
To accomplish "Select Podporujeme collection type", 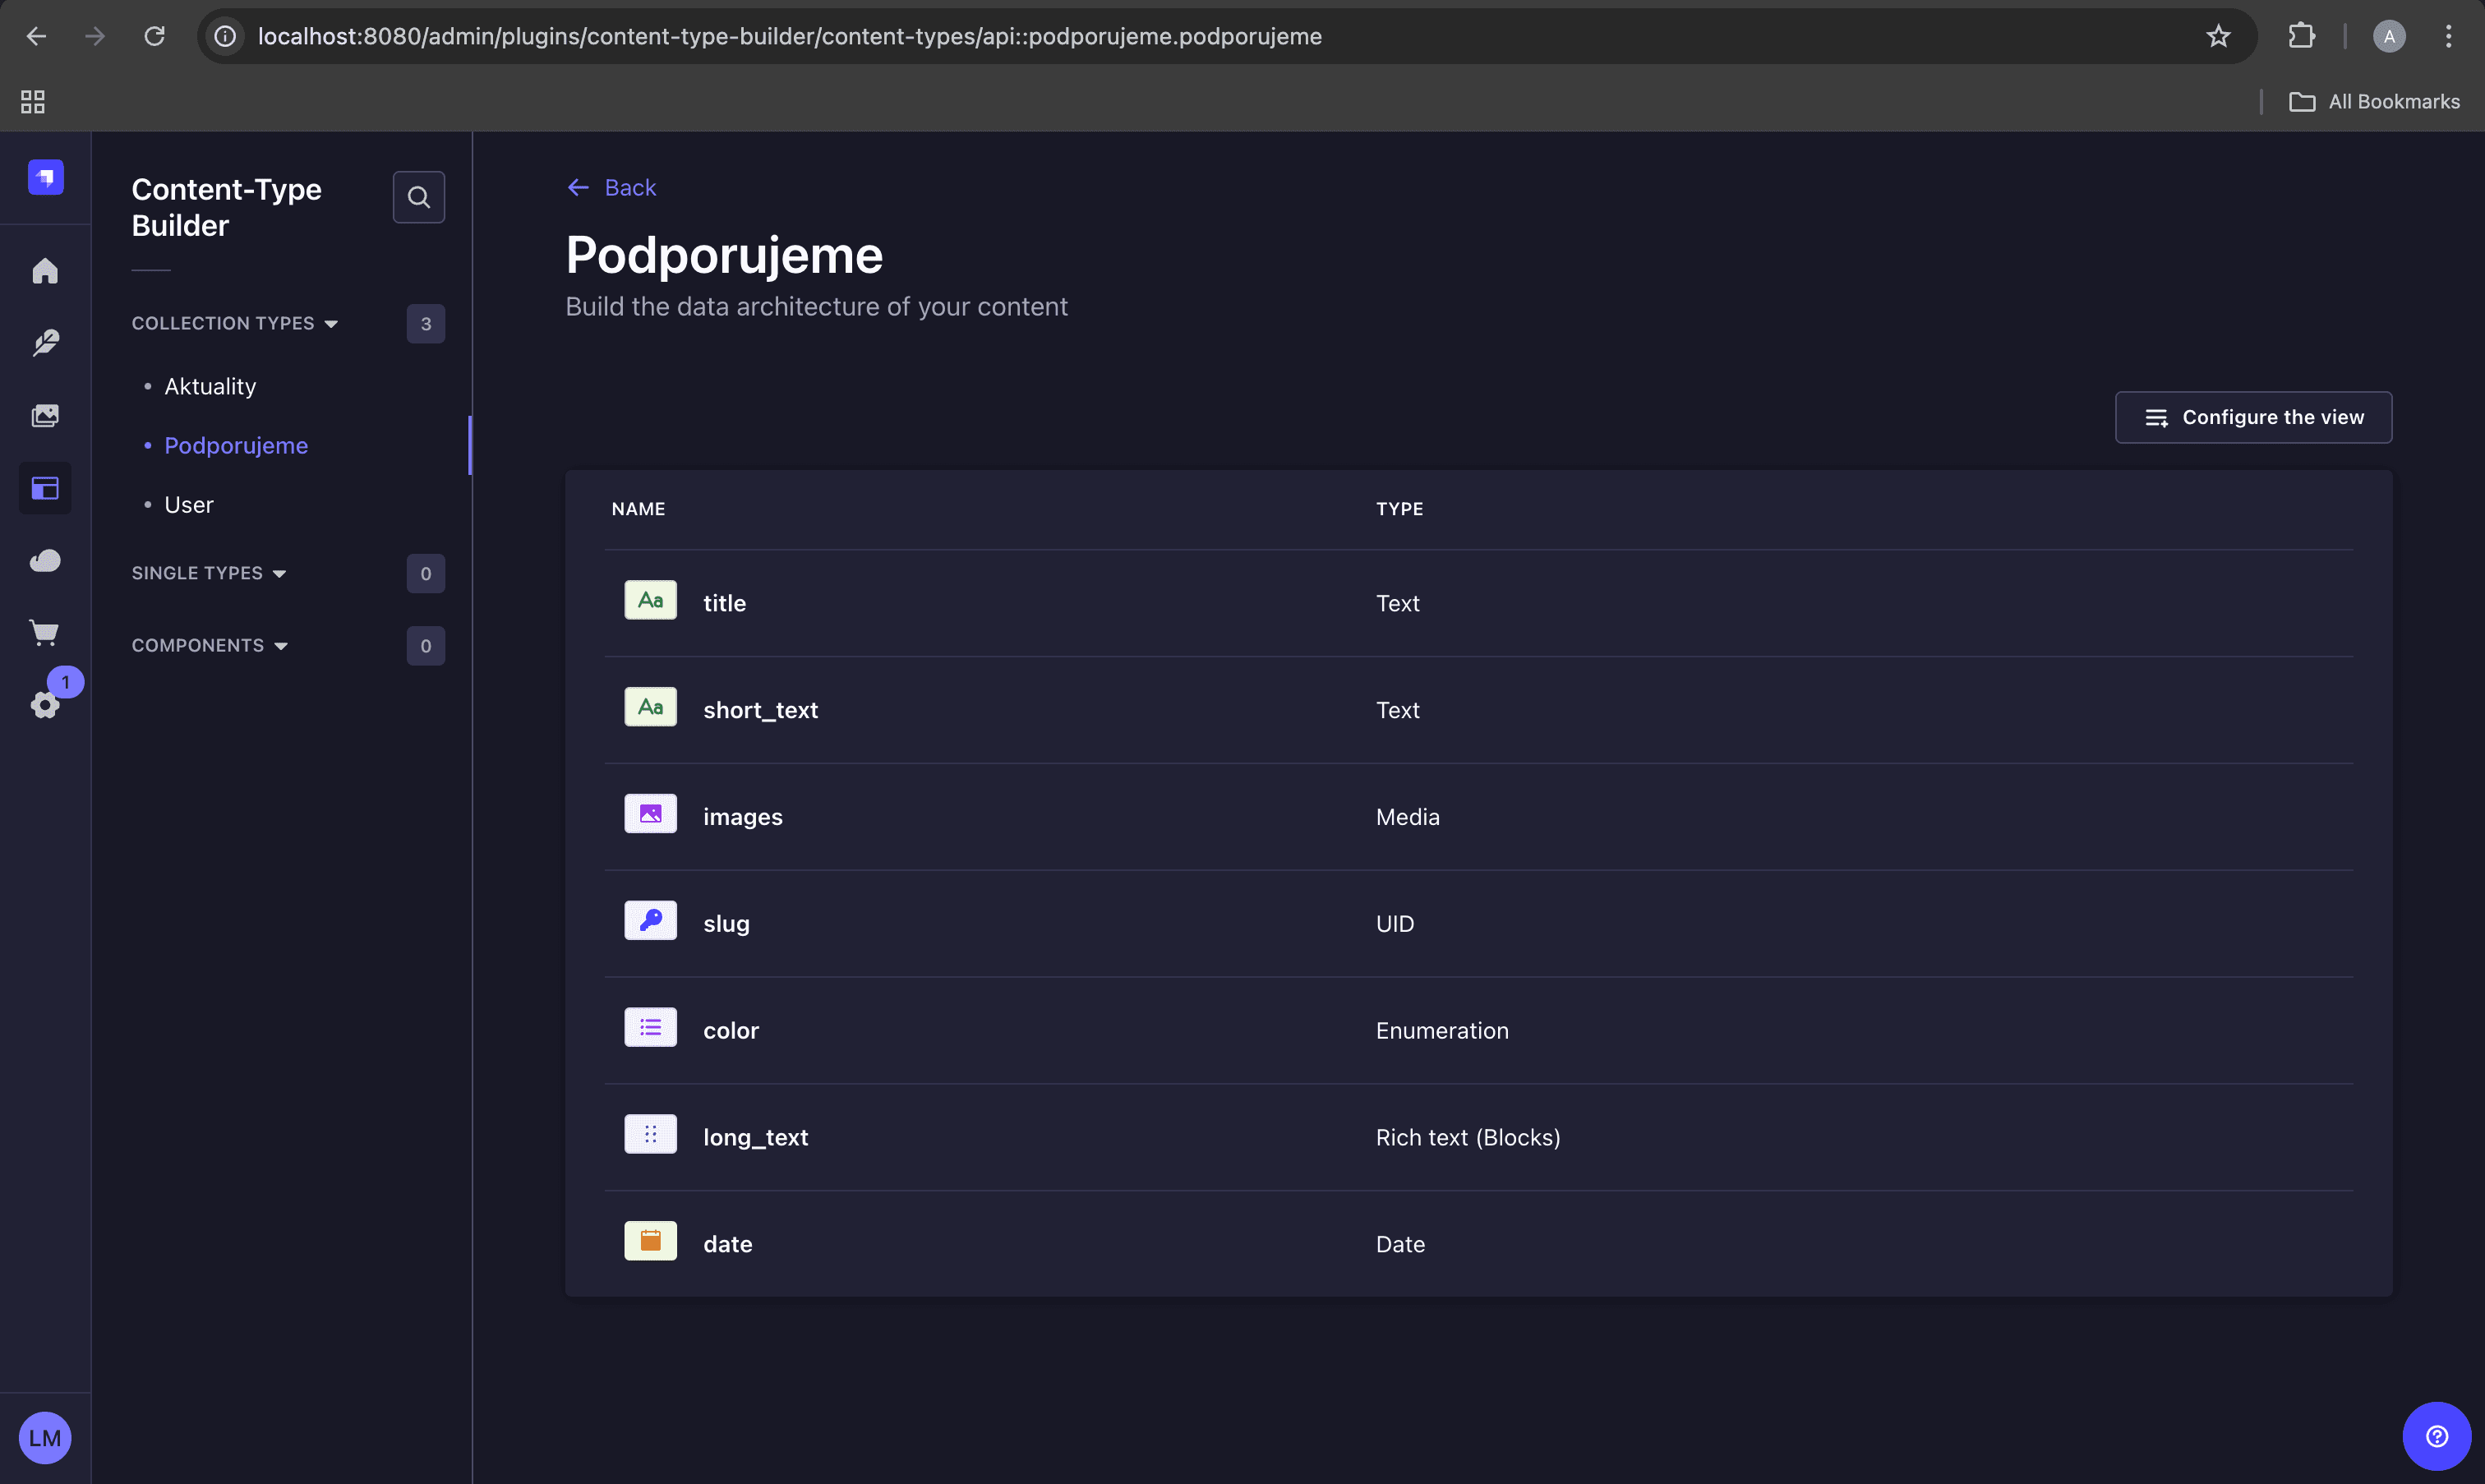I will pyautogui.click(x=236, y=445).
